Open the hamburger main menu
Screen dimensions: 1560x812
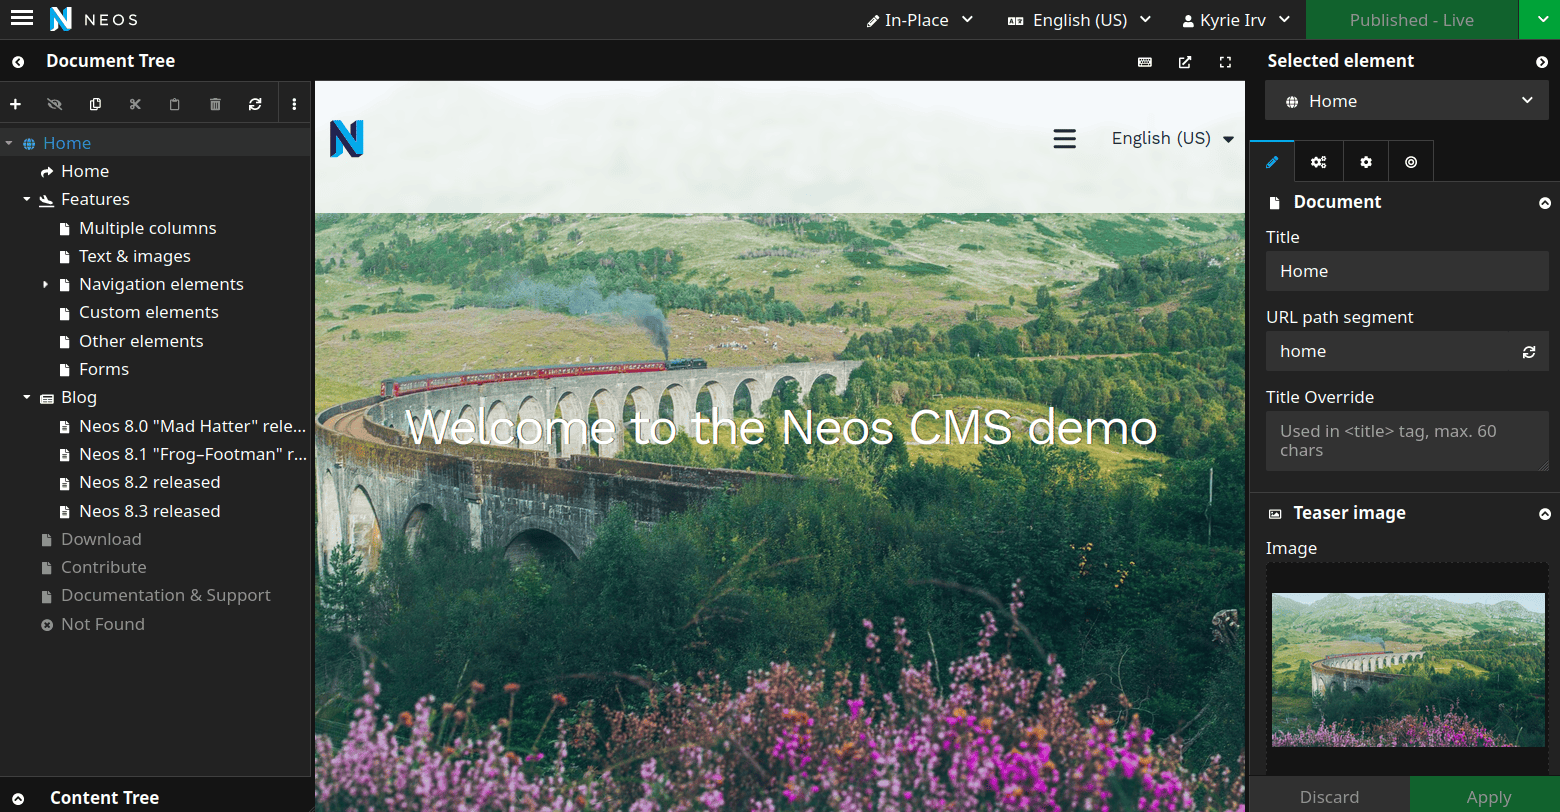[21, 19]
